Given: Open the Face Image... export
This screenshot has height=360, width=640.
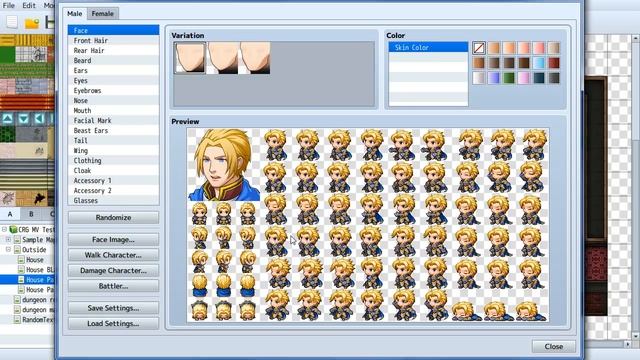Looking at the screenshot, I should (x=113, y=240).
